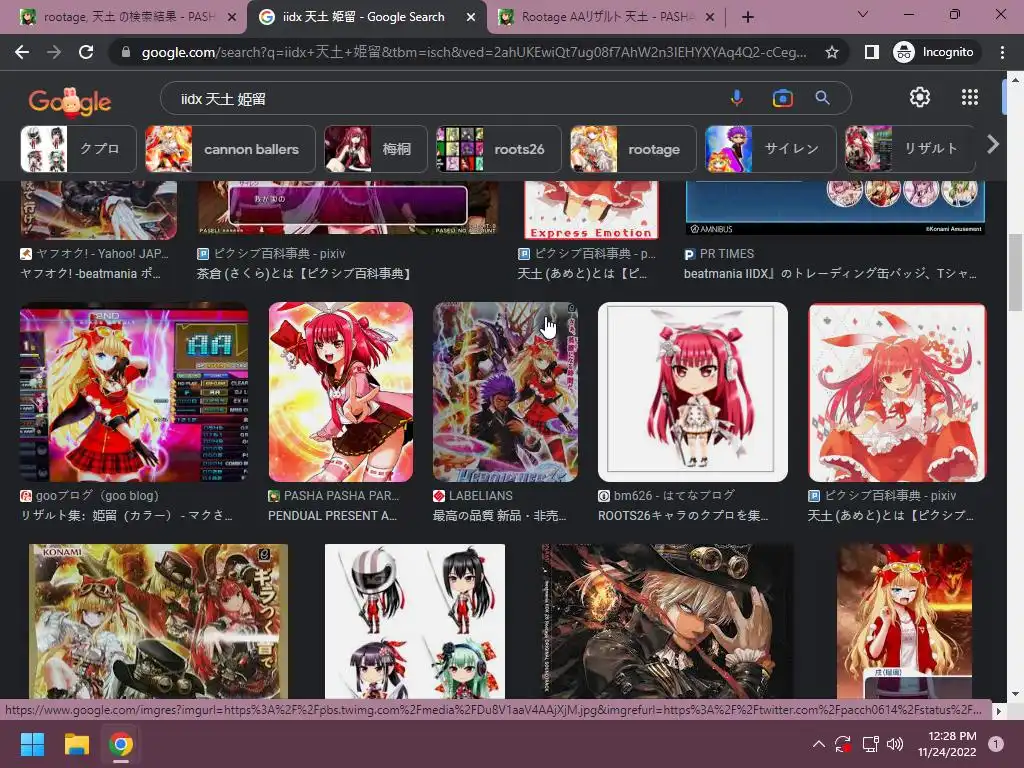This screenshot has height=768, width=1024.
Task: Switch to the Rootage AAリザルト tab
Action: 605,17
